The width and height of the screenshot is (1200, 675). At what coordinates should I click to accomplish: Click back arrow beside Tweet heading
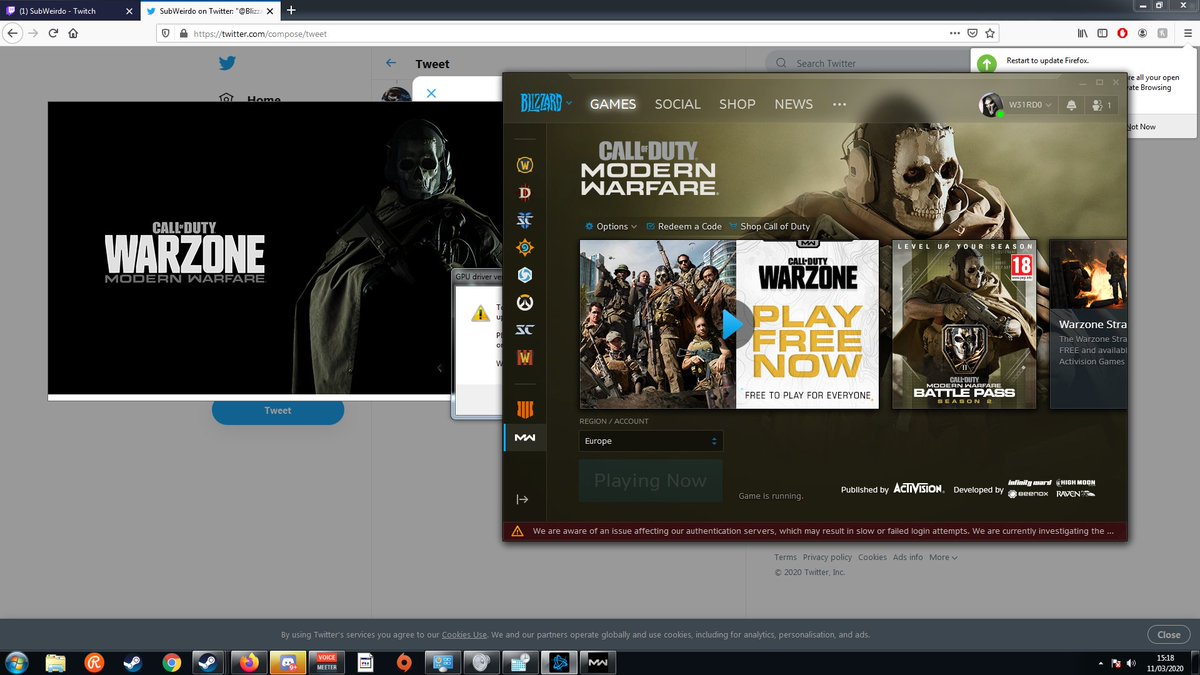point(391,63)
